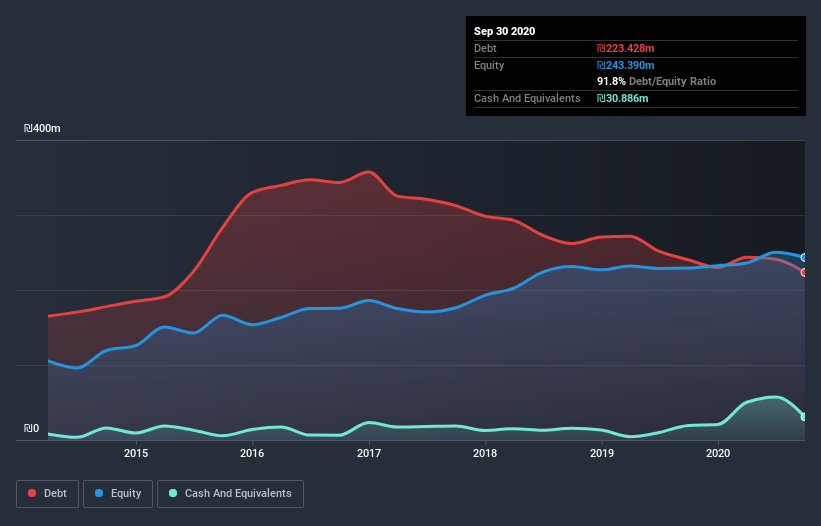821x526 pixels.
Task: Click the 2020 x-axis label
Action: tap(718, 453)
